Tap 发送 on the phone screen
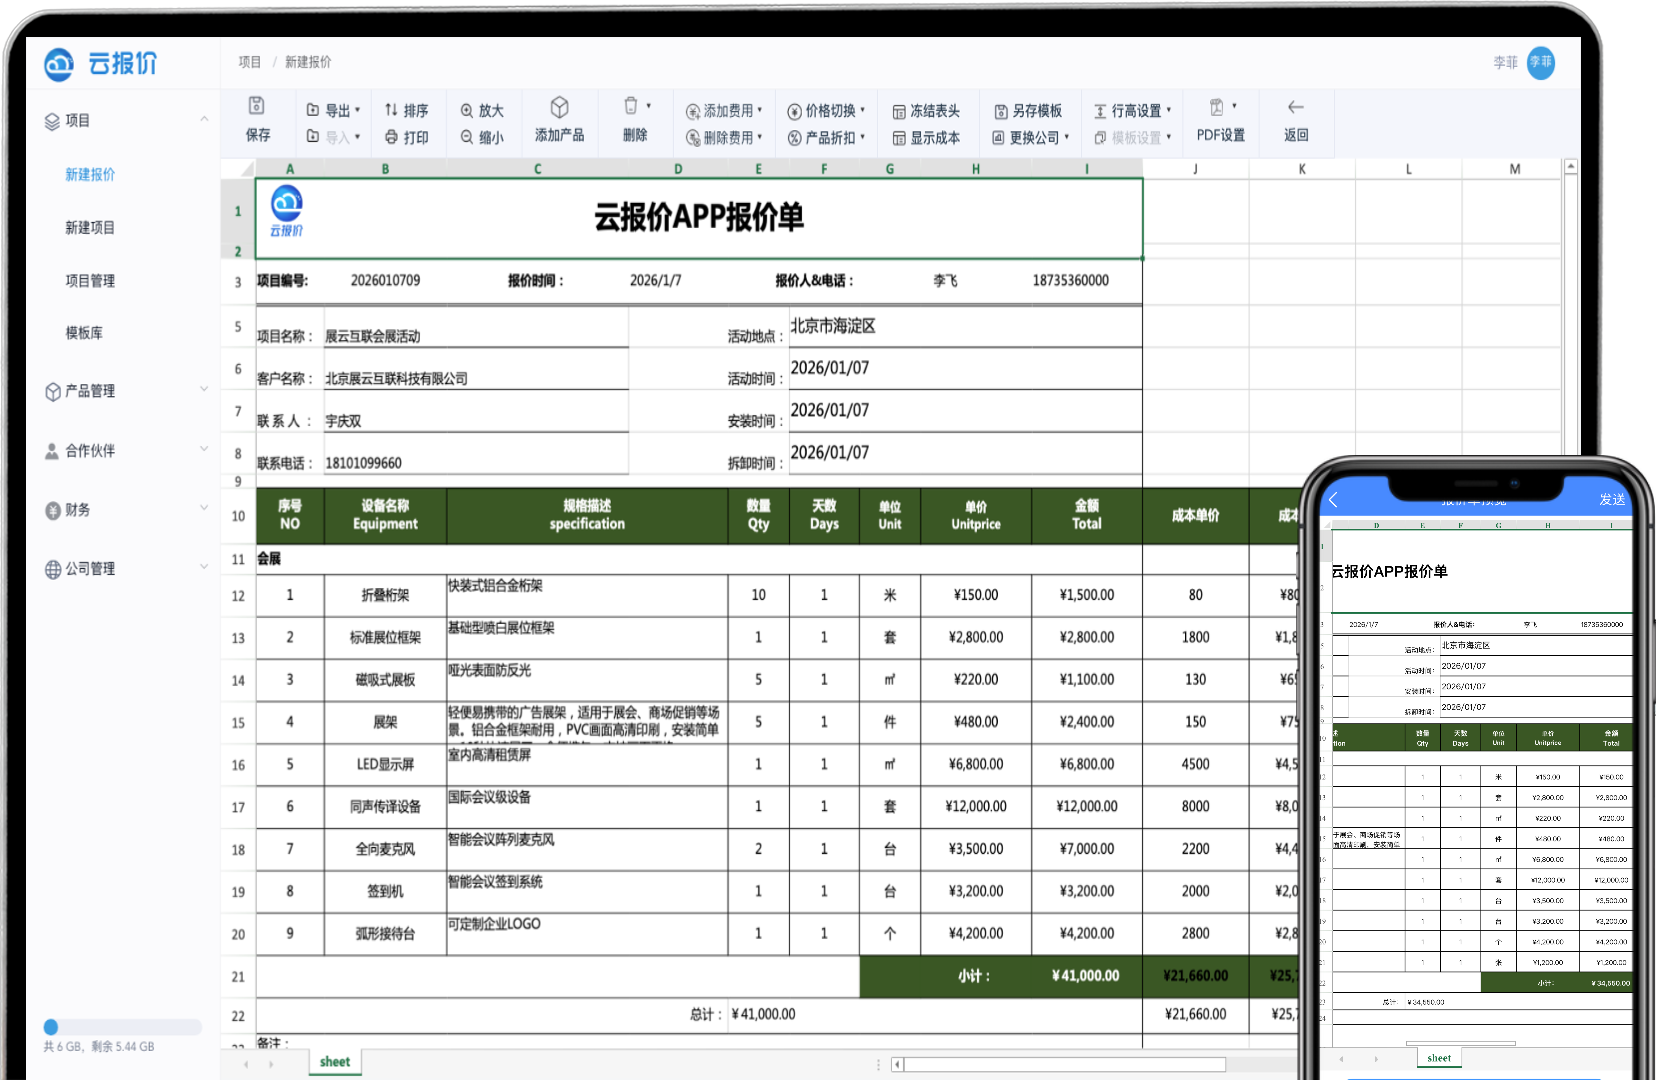This screenshot has width=1656, height=1080. click(x=1612, y=499)
